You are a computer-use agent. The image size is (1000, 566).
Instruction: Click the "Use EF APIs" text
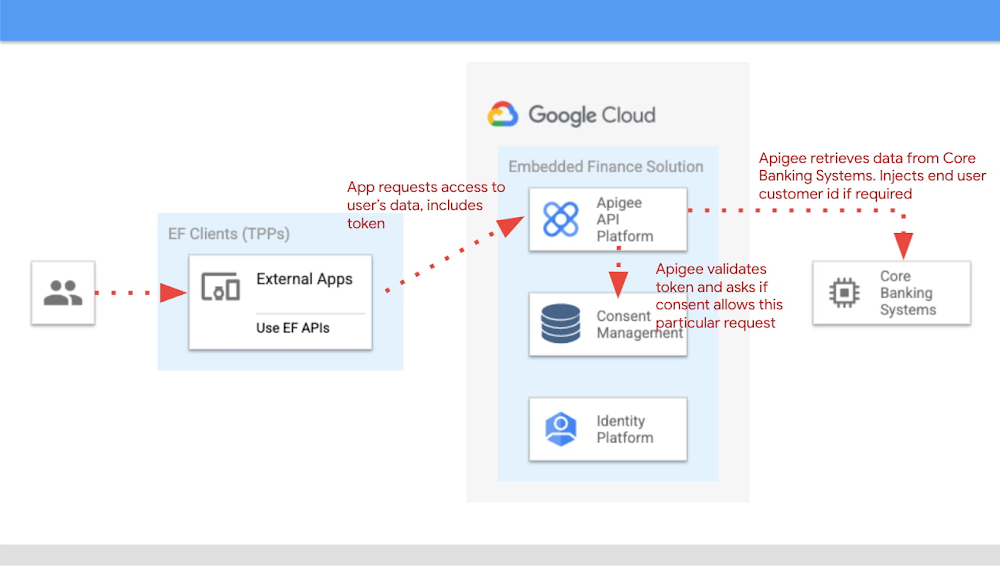pyautogui.click(x=293, y=327)
